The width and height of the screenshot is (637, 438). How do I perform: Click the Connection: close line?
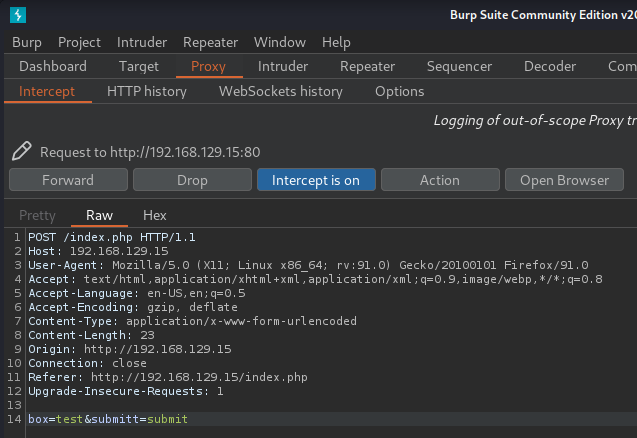pos(87,363)
